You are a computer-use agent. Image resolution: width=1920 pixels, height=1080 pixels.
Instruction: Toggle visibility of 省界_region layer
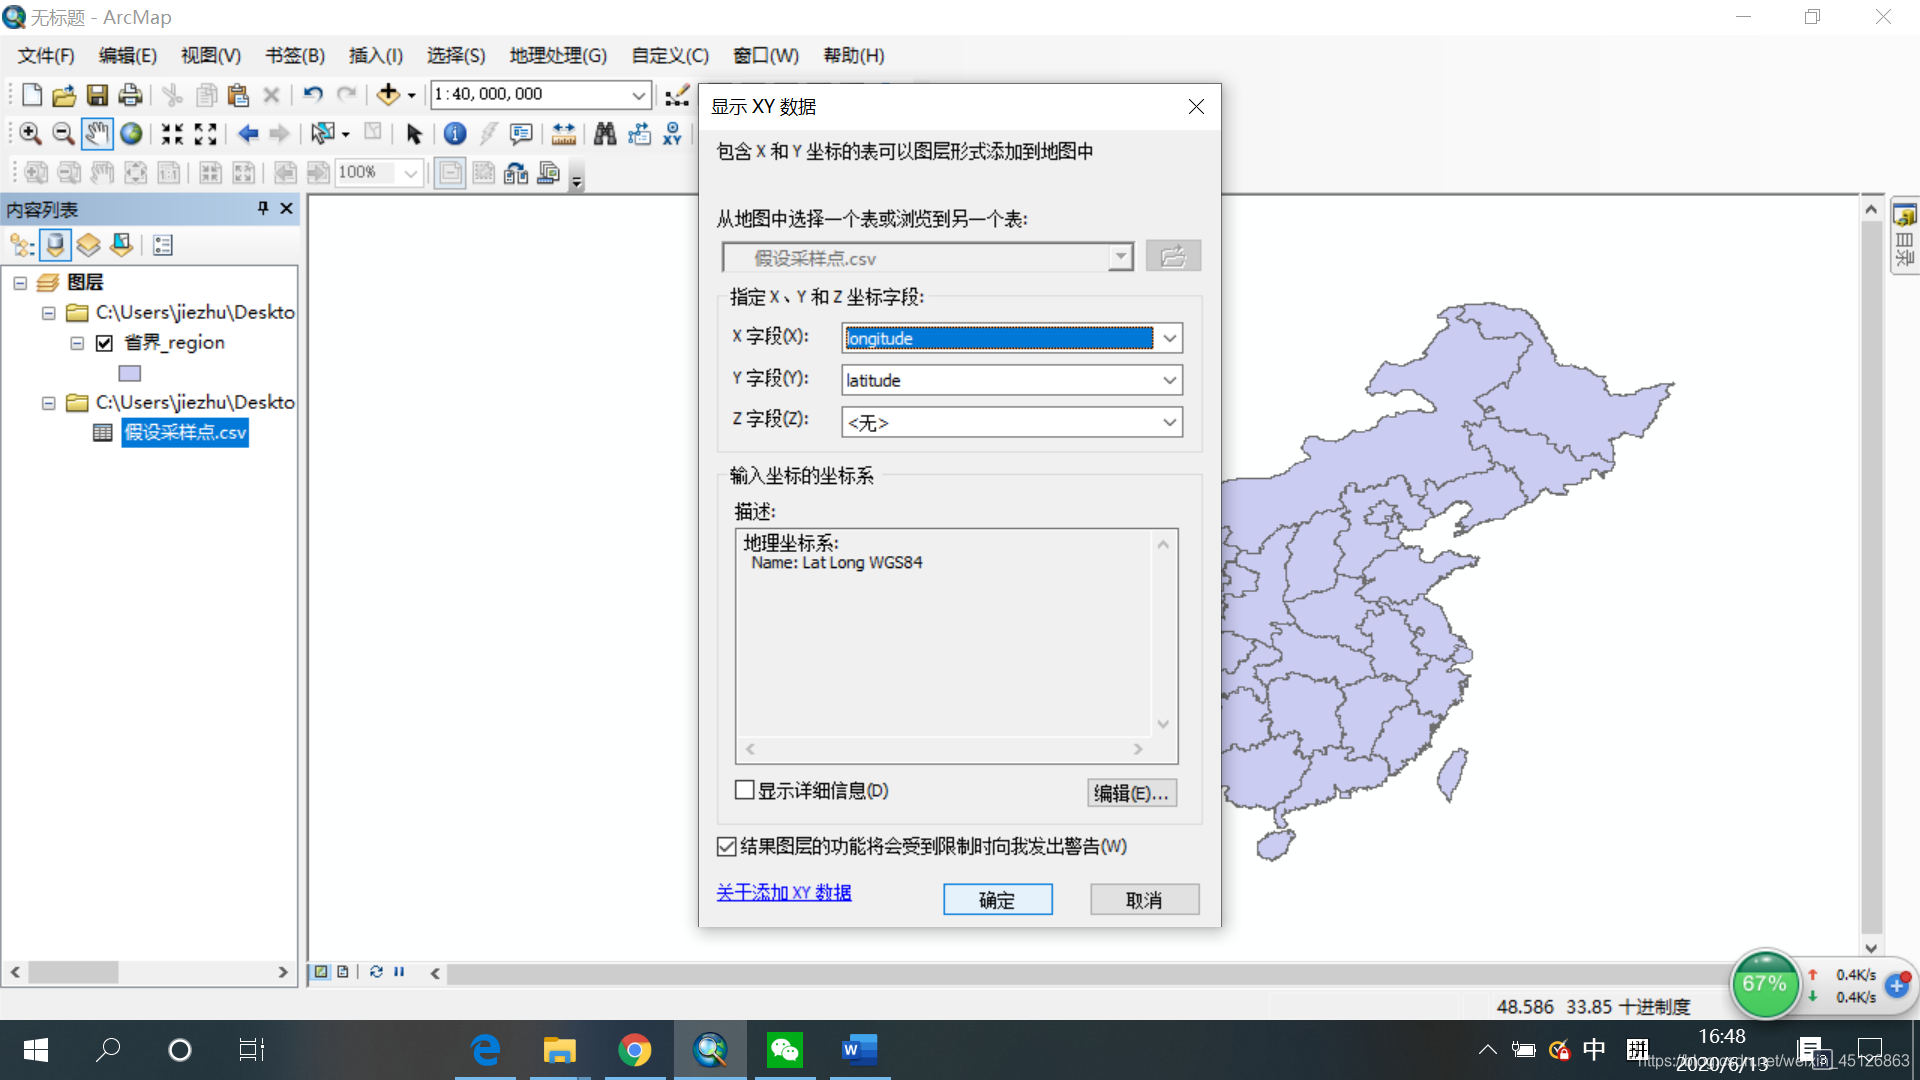click(104, 343)
